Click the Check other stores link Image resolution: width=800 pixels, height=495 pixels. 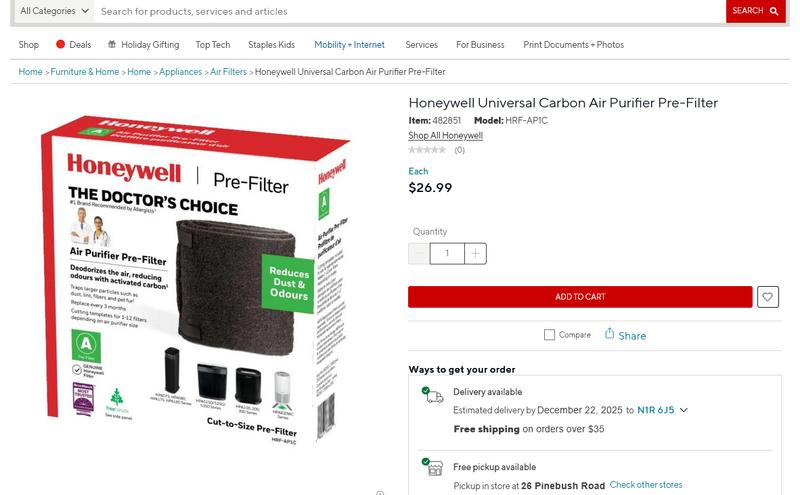646,485
